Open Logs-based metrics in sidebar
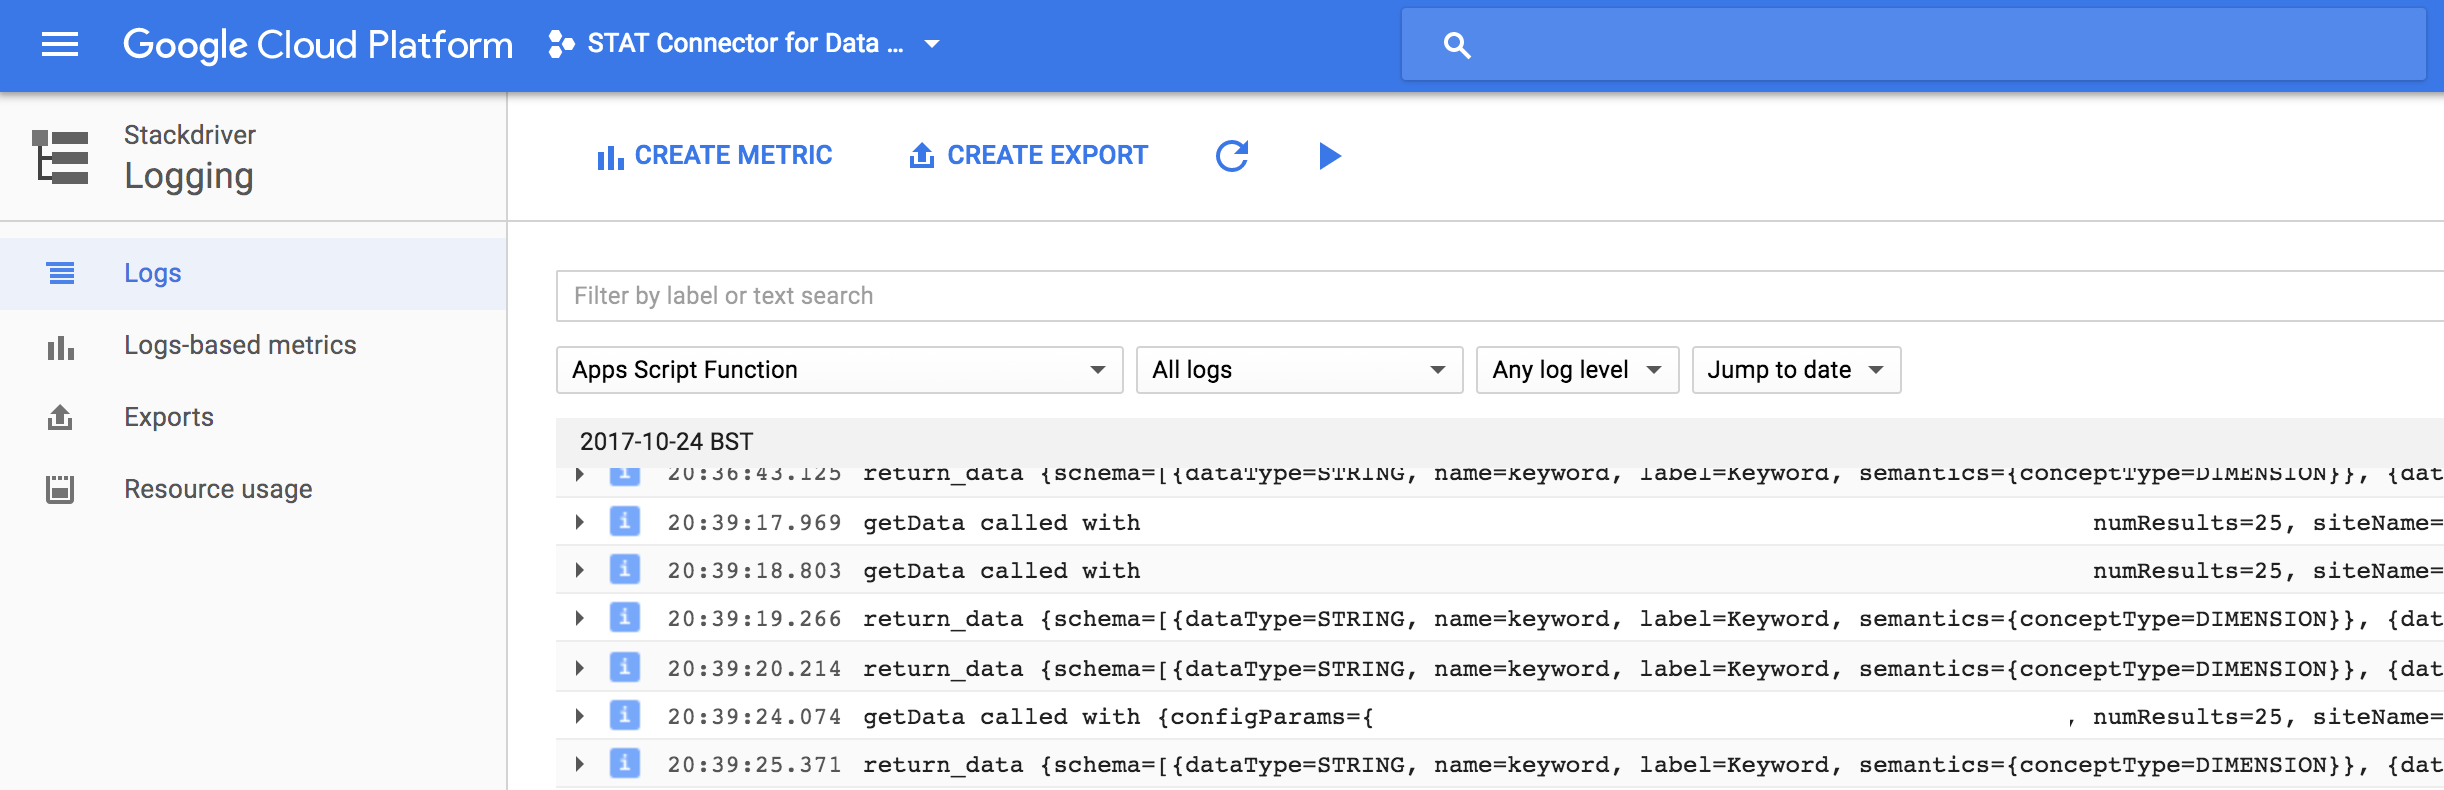 [x=253, y=345]
